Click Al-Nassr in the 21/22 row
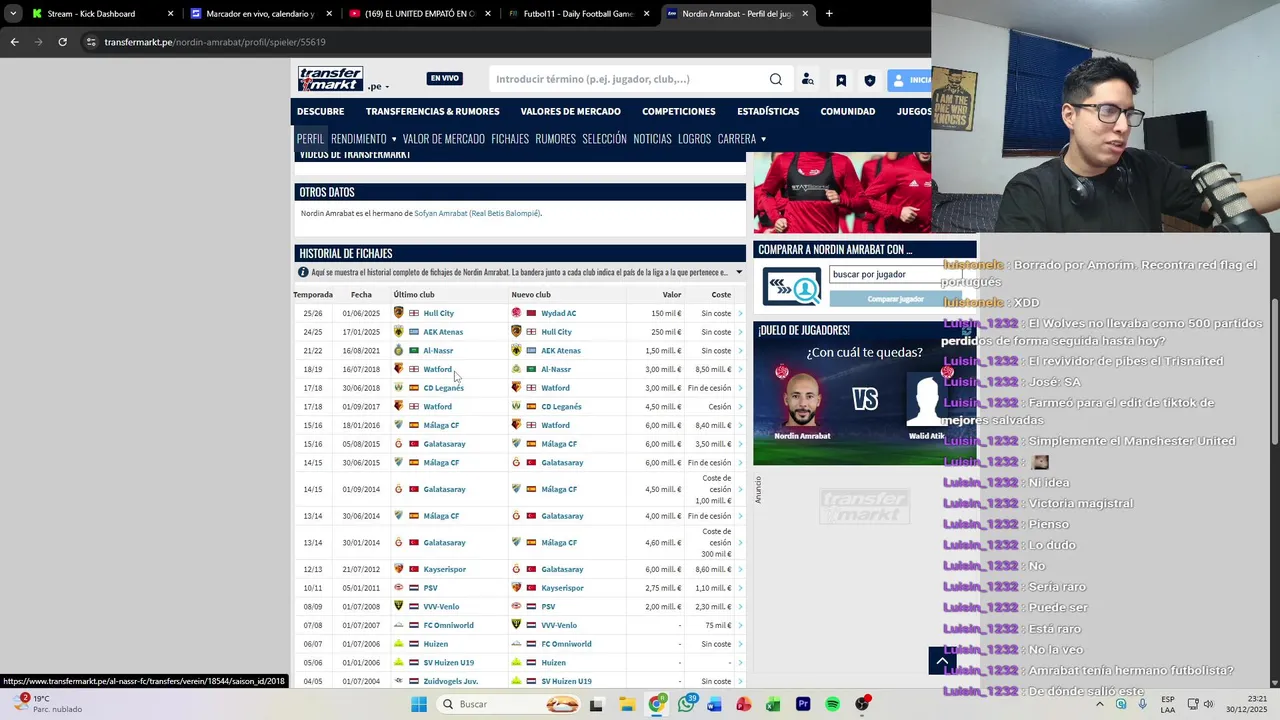Viewport: 1280px width, 720px height. (438, 351)
